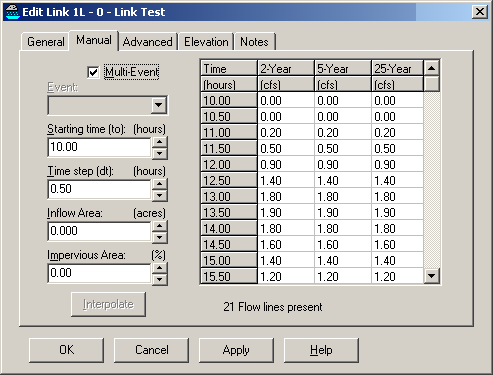This screenshot has height=375, width=493.
Task: Increase Starting time with up arrow
Action: [160, 142]
